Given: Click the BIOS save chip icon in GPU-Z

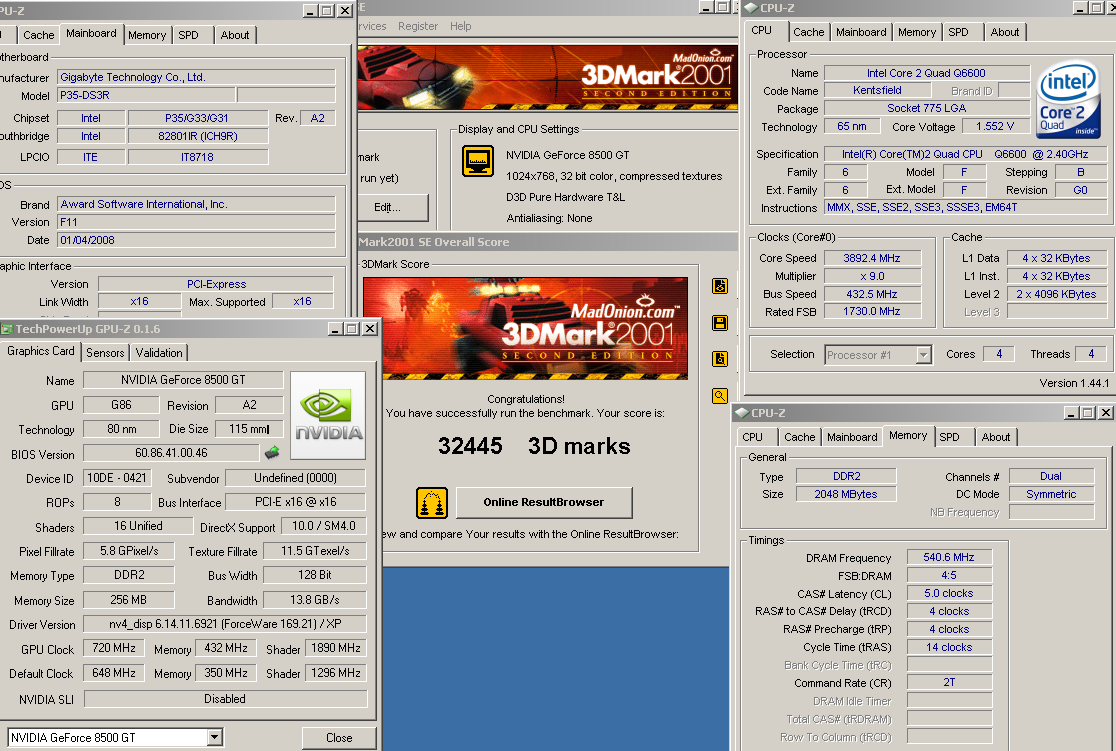Looking at the screenshot, I should (x=272, y=452).
